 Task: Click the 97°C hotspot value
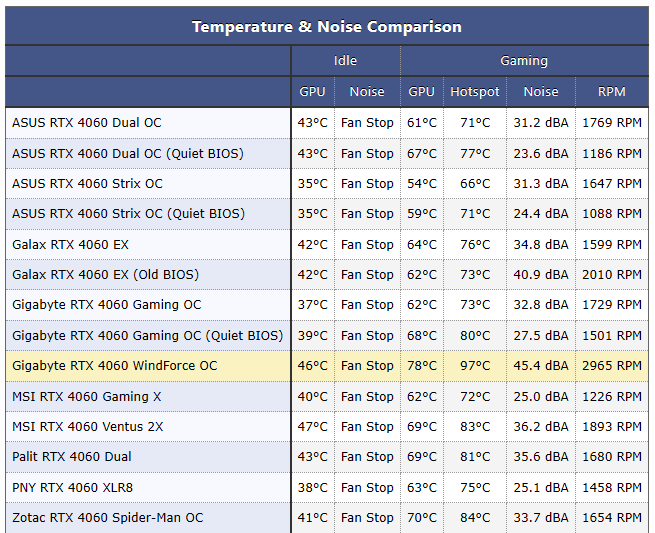pos(475,366)
